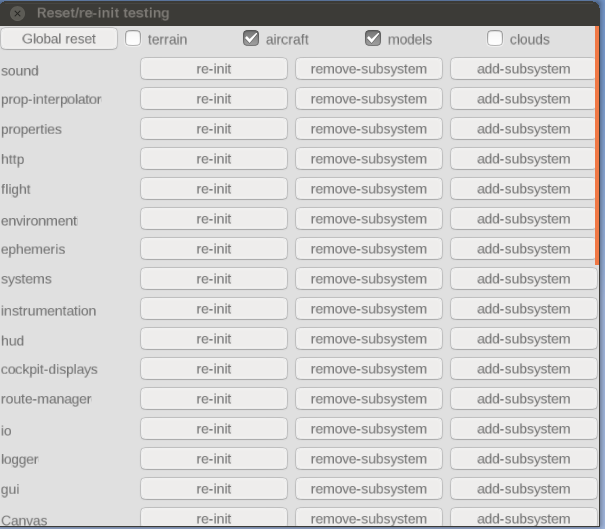Re-init the Canvas subsystem

(x=214, y=517)
